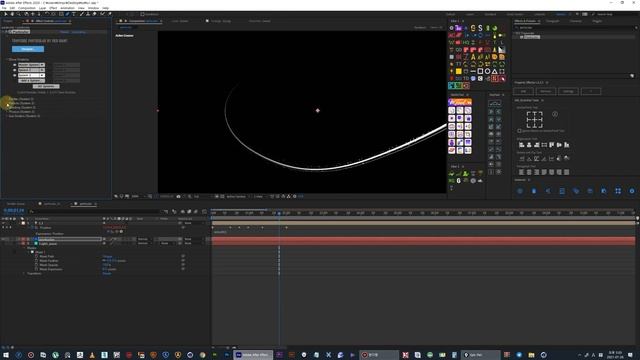The image size is (640, 360).
Task: Click the Licensing link in Effect Controls
Action: pyautogui.click(x=79, y=32)
